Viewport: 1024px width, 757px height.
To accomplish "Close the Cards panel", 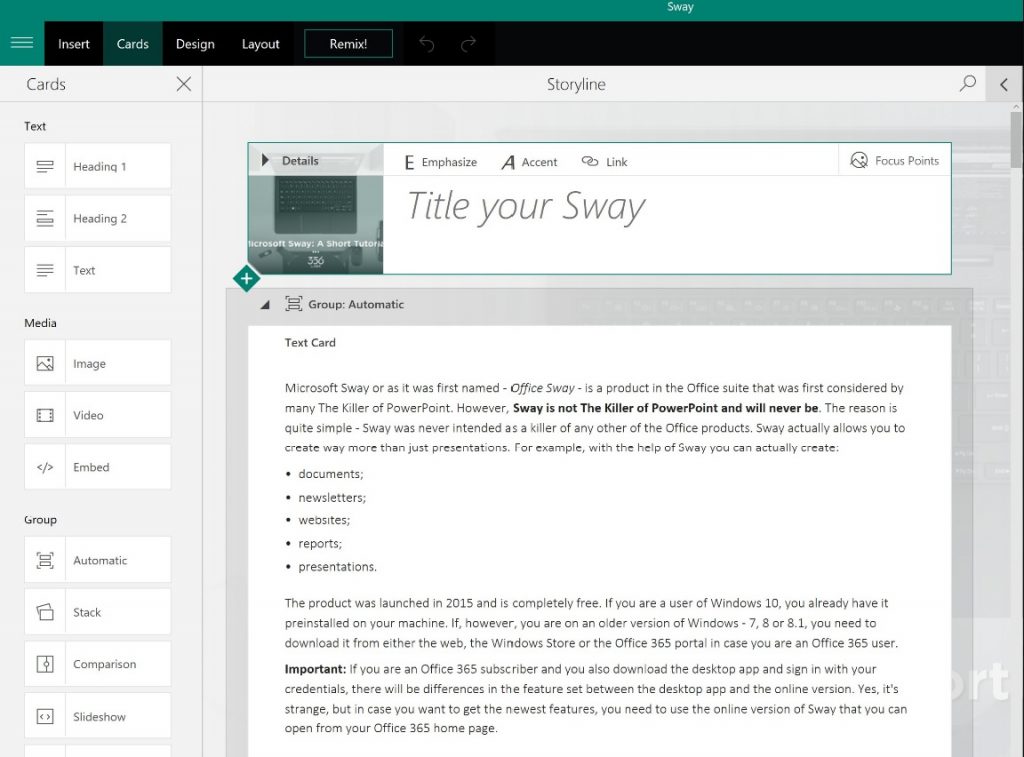I will (184, 84).
